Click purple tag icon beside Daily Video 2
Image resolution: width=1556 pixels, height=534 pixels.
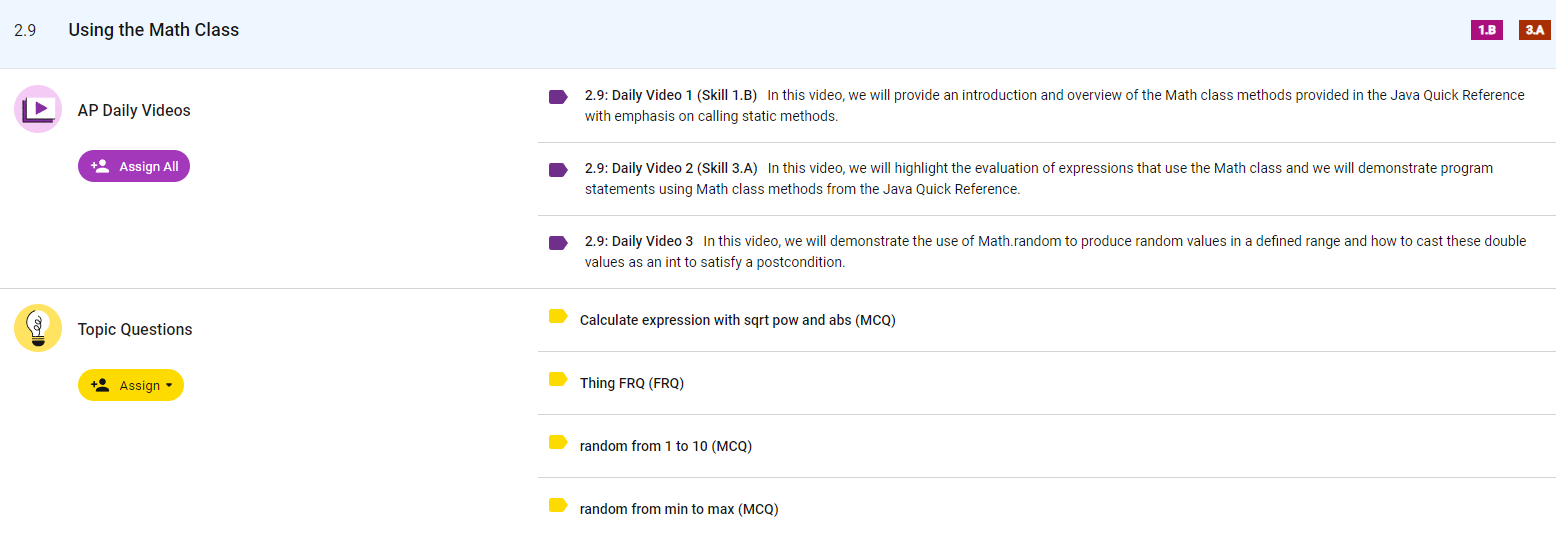[x=558, y=170]
